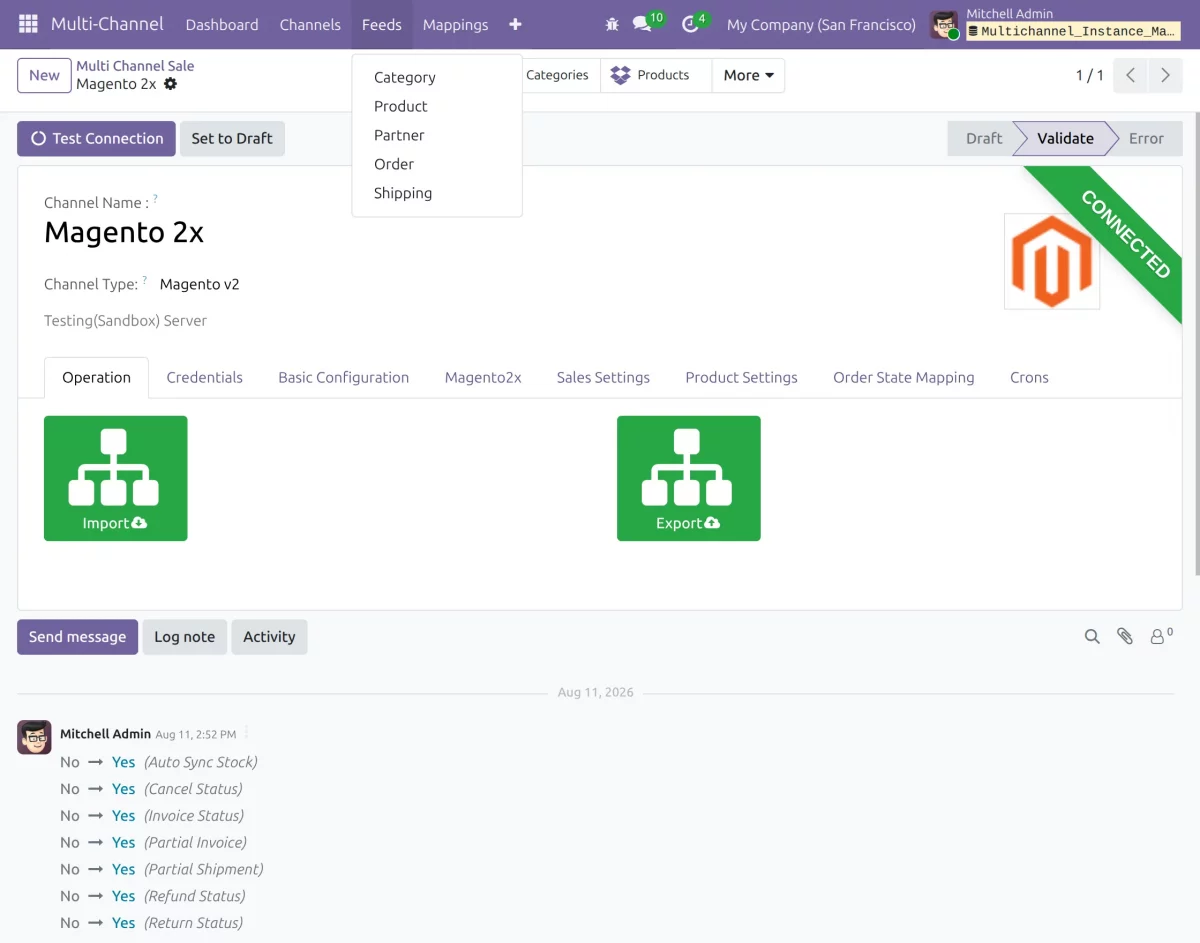Select Shipping in Feeds dropdown
The height and width of the screenshot is (943, 1200).
coord(437,193)
